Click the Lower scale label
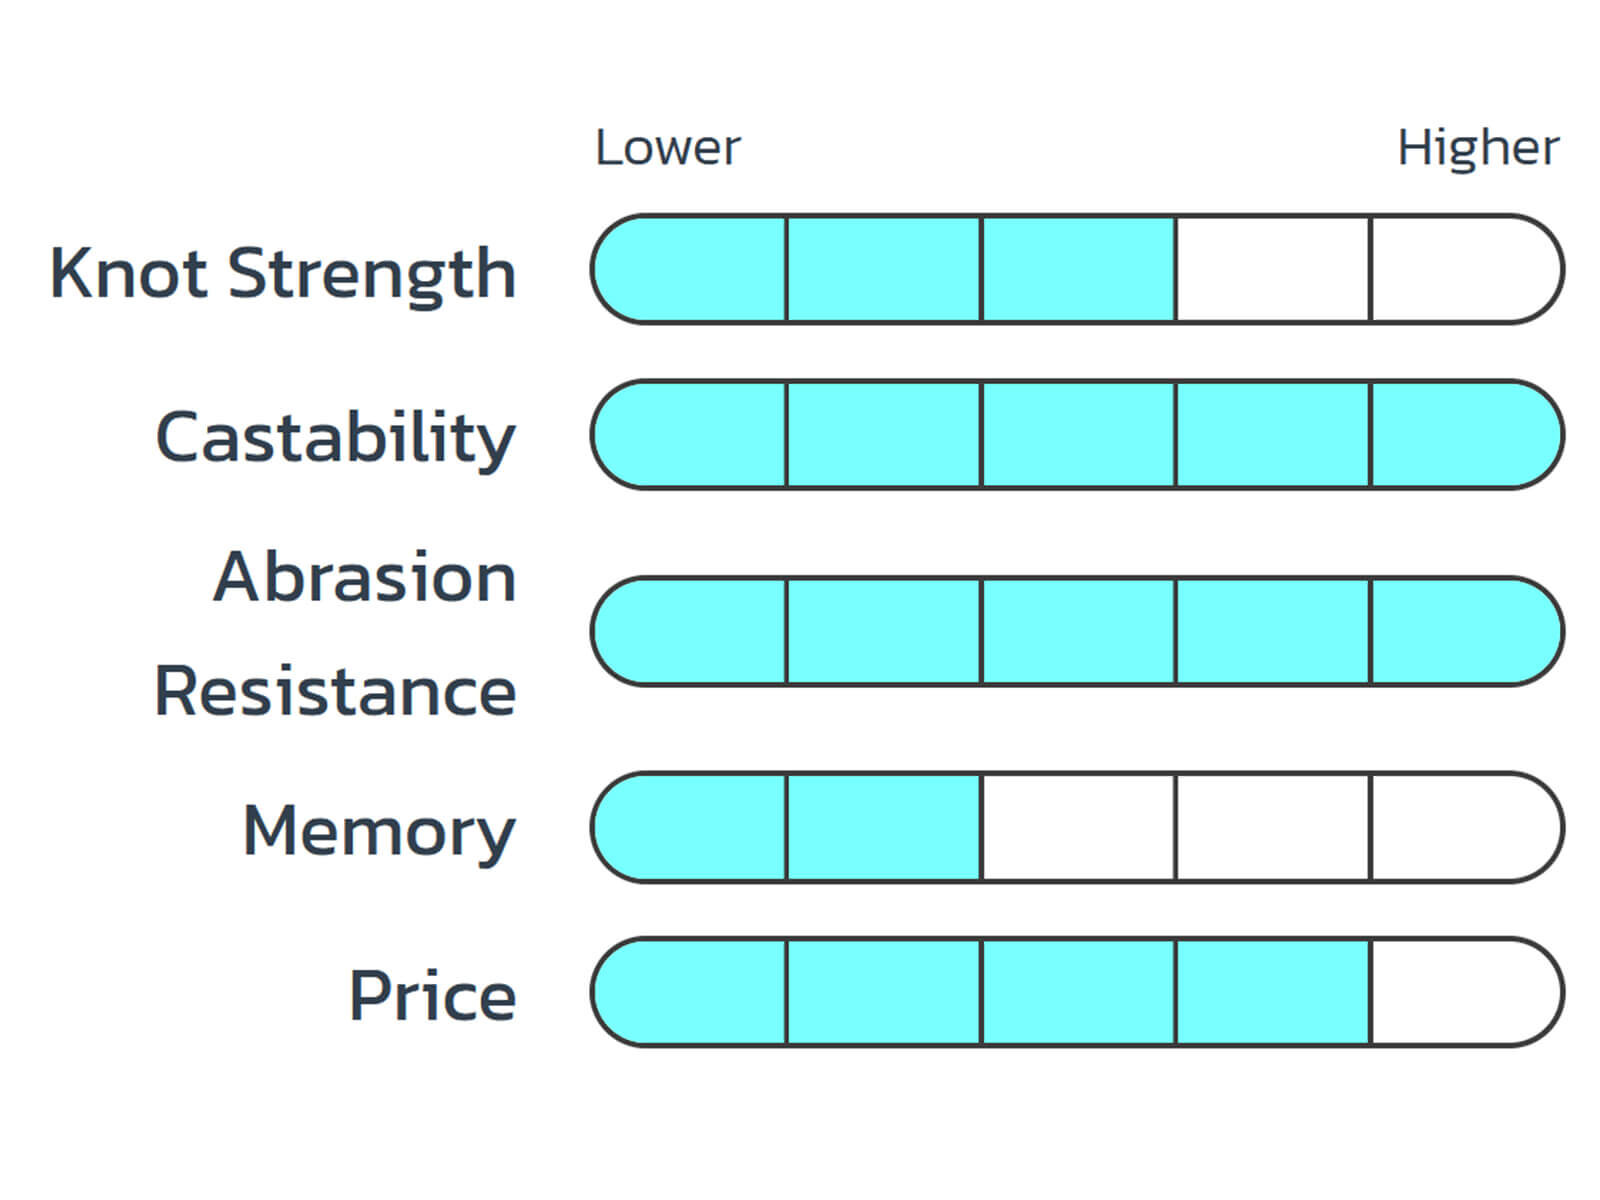 coord(668,148)
